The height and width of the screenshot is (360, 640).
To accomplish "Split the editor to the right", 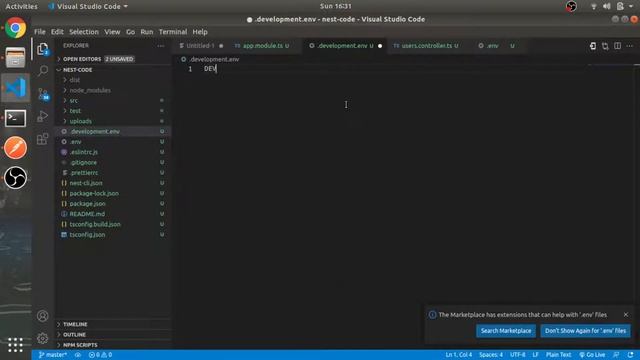I will pos(618,46).
